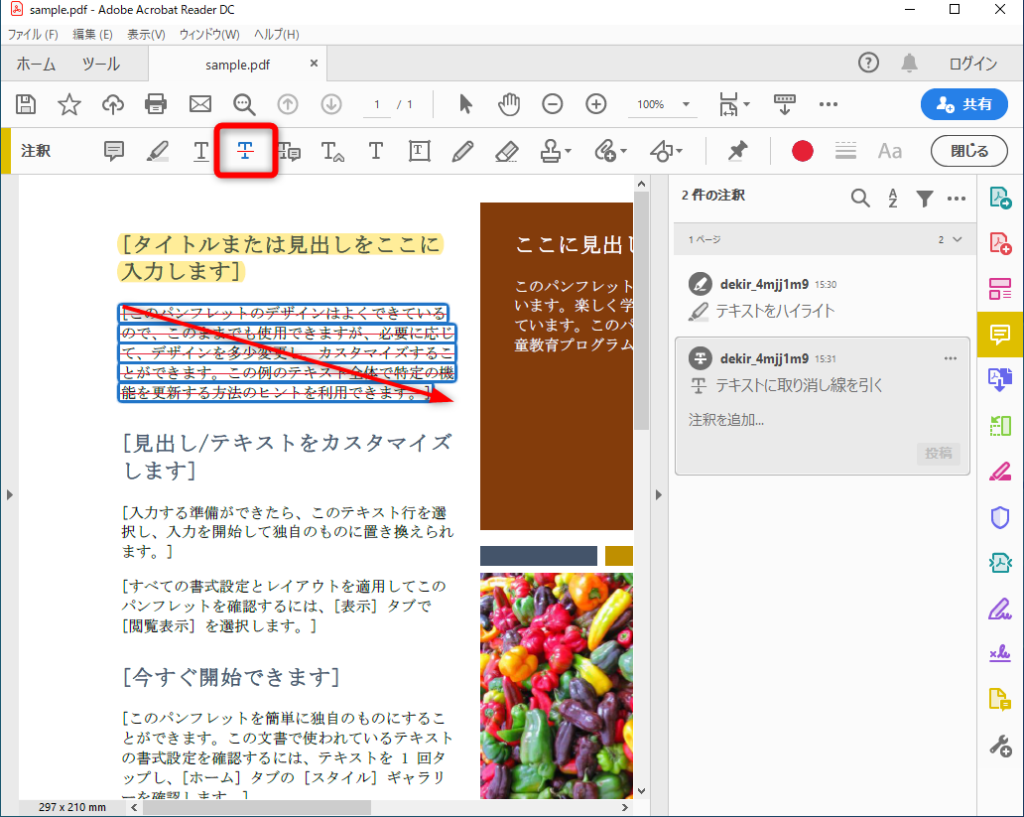
Task: Open the red color picker swatch
Action: tap(802, 151)
